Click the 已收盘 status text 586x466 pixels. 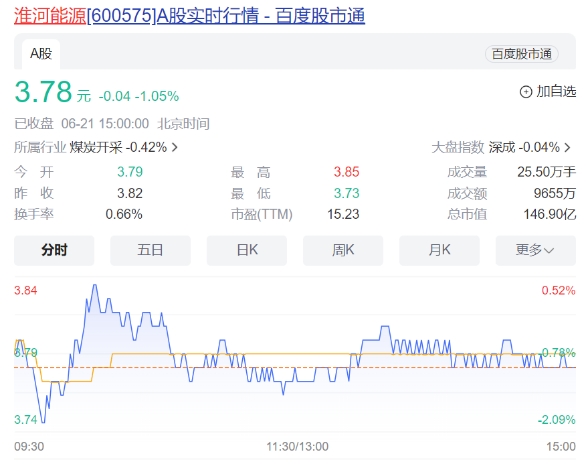tap(34, 124)
